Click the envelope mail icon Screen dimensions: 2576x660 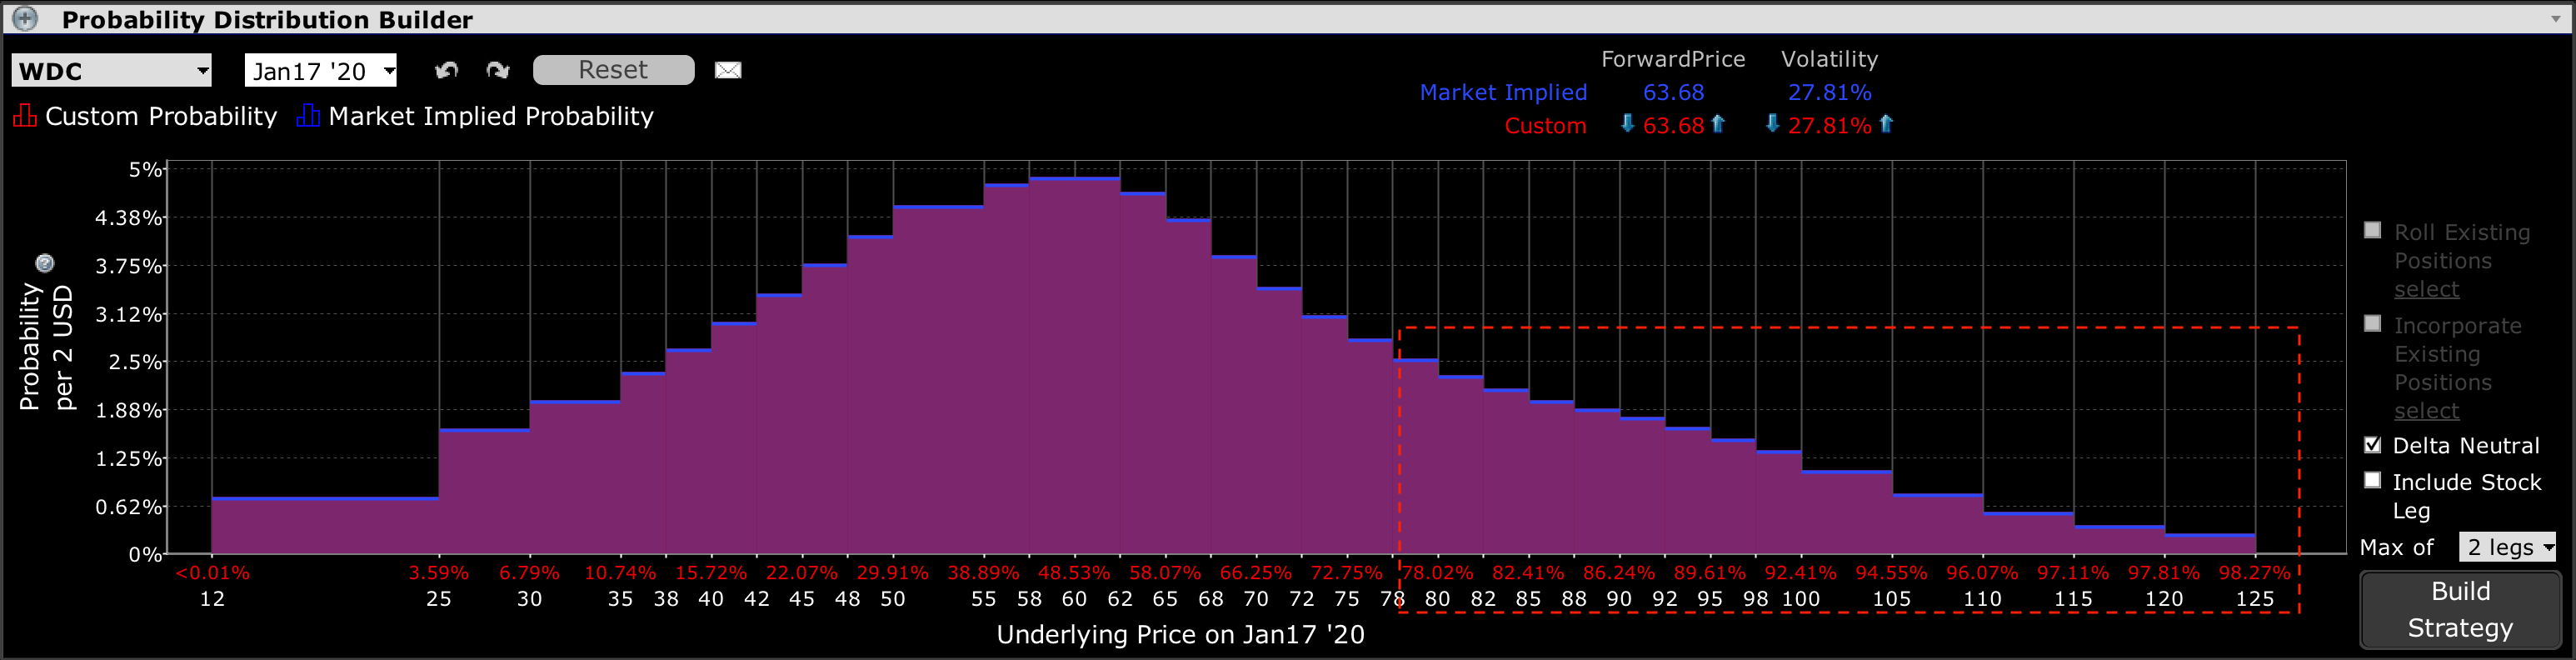[x=728, y=70]
